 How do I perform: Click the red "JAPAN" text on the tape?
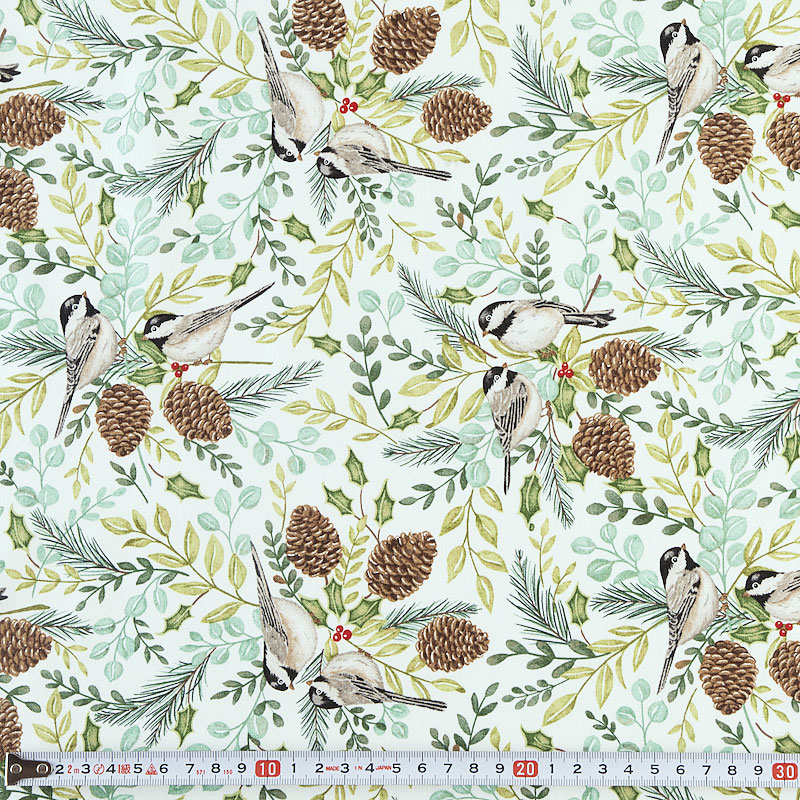click(383, 768)
